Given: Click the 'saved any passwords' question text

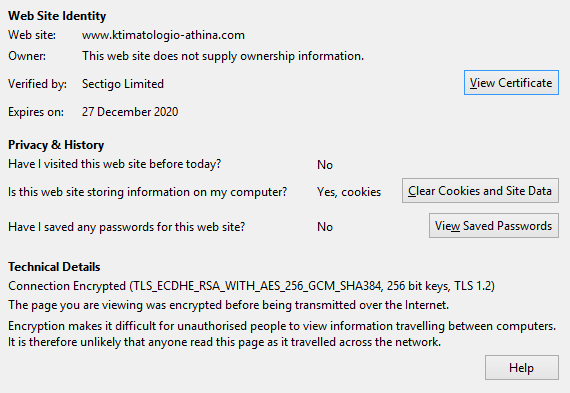Looking at the screenshot, I should 127,227.
